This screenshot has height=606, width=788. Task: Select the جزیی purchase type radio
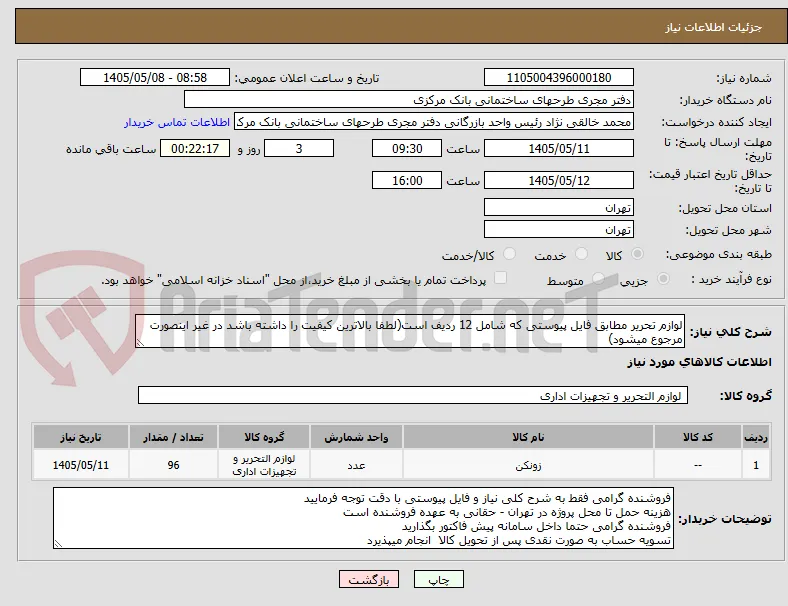coord(663,279)
